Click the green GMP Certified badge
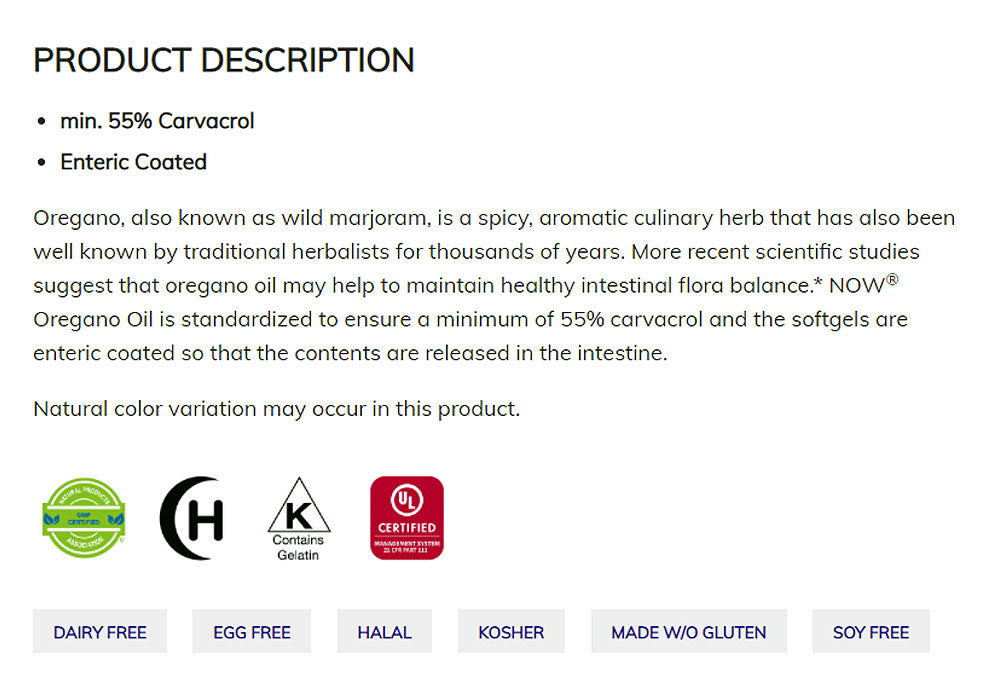1000x683 pixels. tap(84, 517)
